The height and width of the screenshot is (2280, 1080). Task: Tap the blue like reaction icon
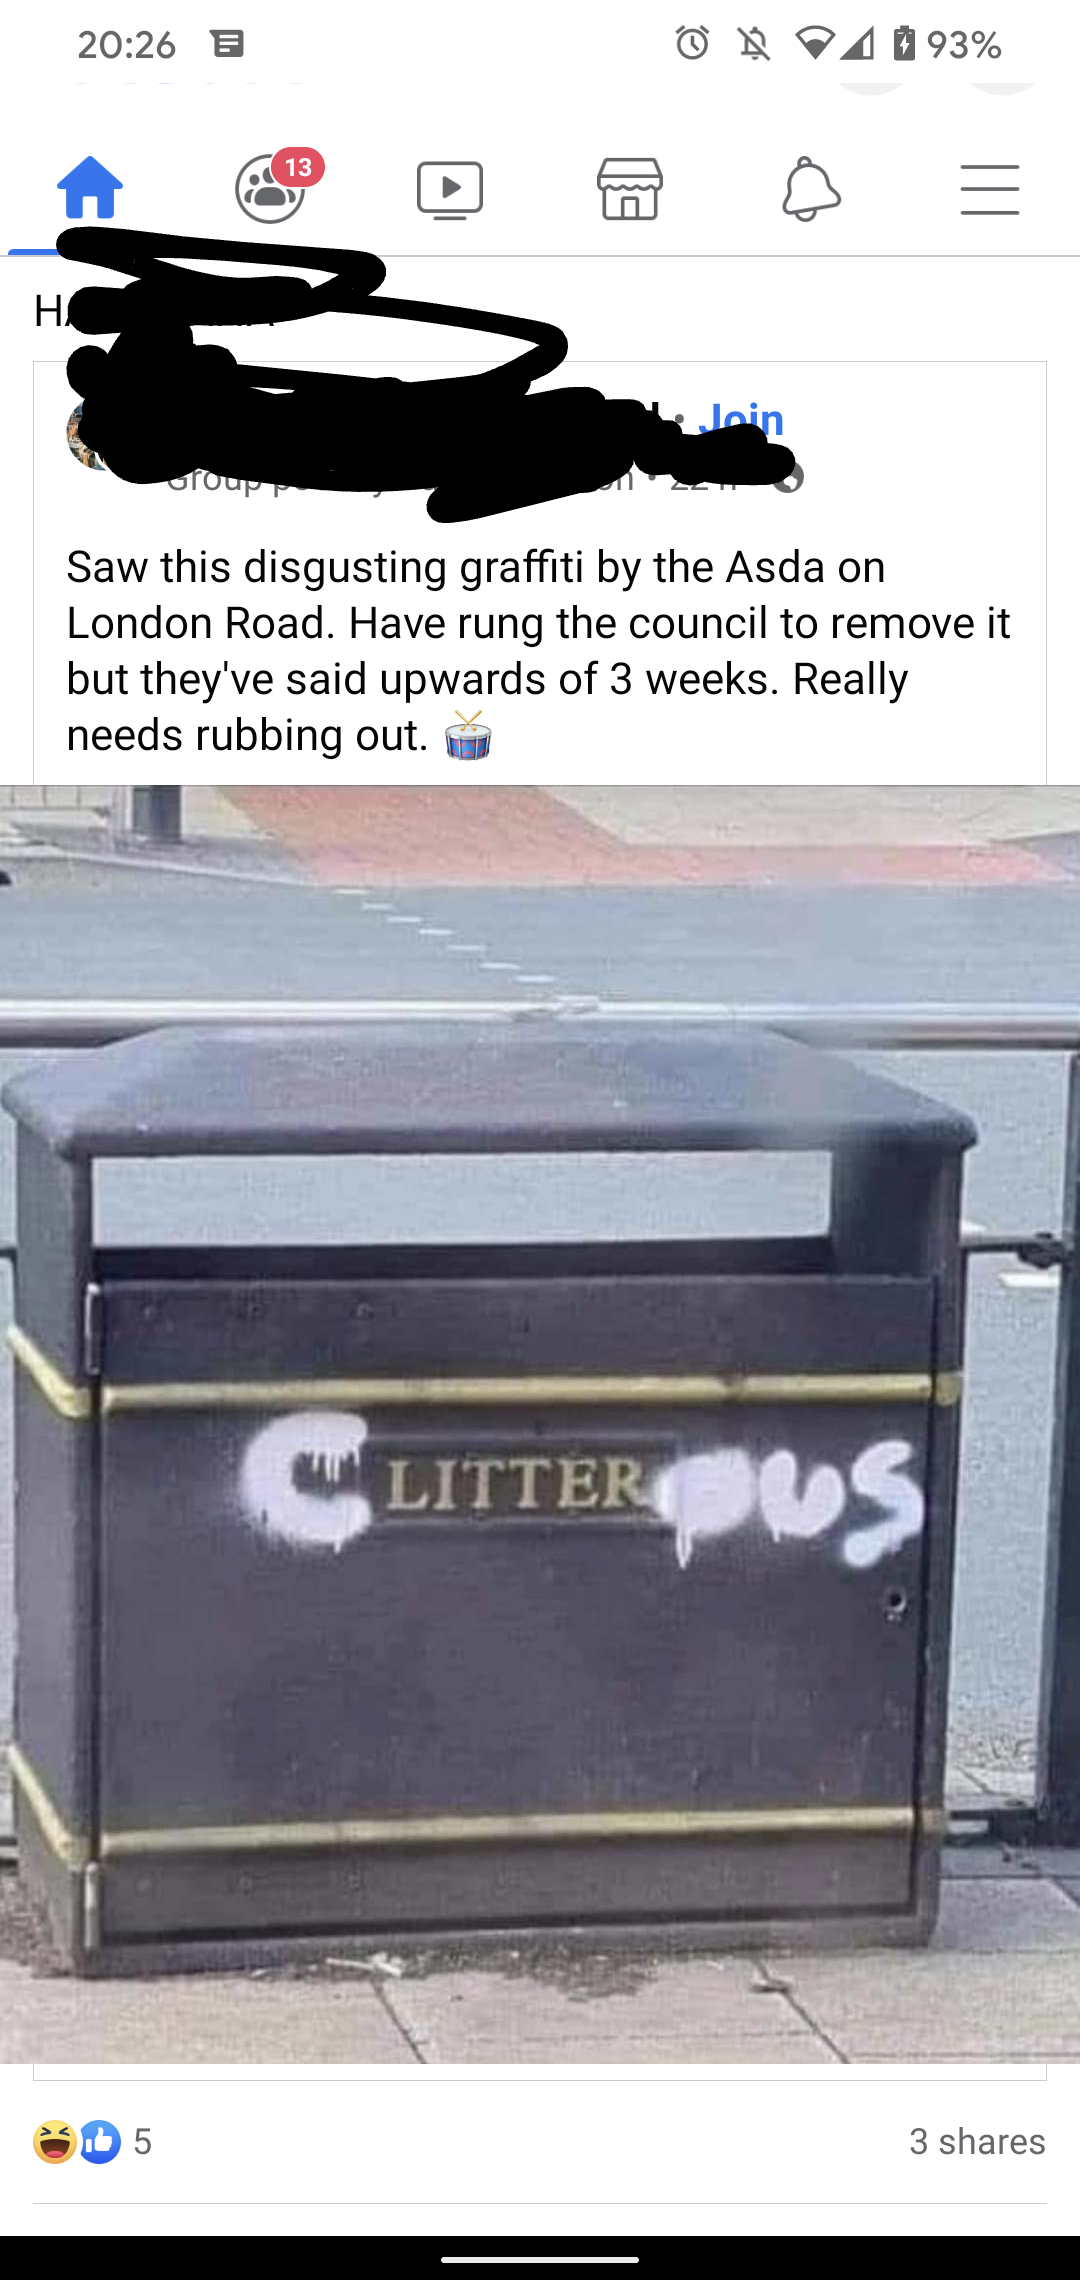click(x=99, y=2141)
